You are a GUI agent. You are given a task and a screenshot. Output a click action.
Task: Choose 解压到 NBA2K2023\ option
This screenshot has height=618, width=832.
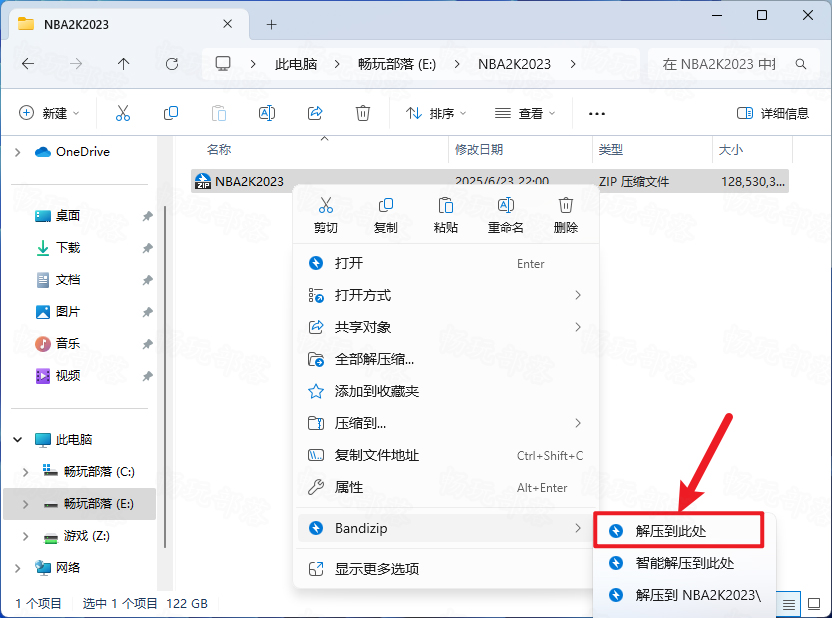click(x=684, y=595)
